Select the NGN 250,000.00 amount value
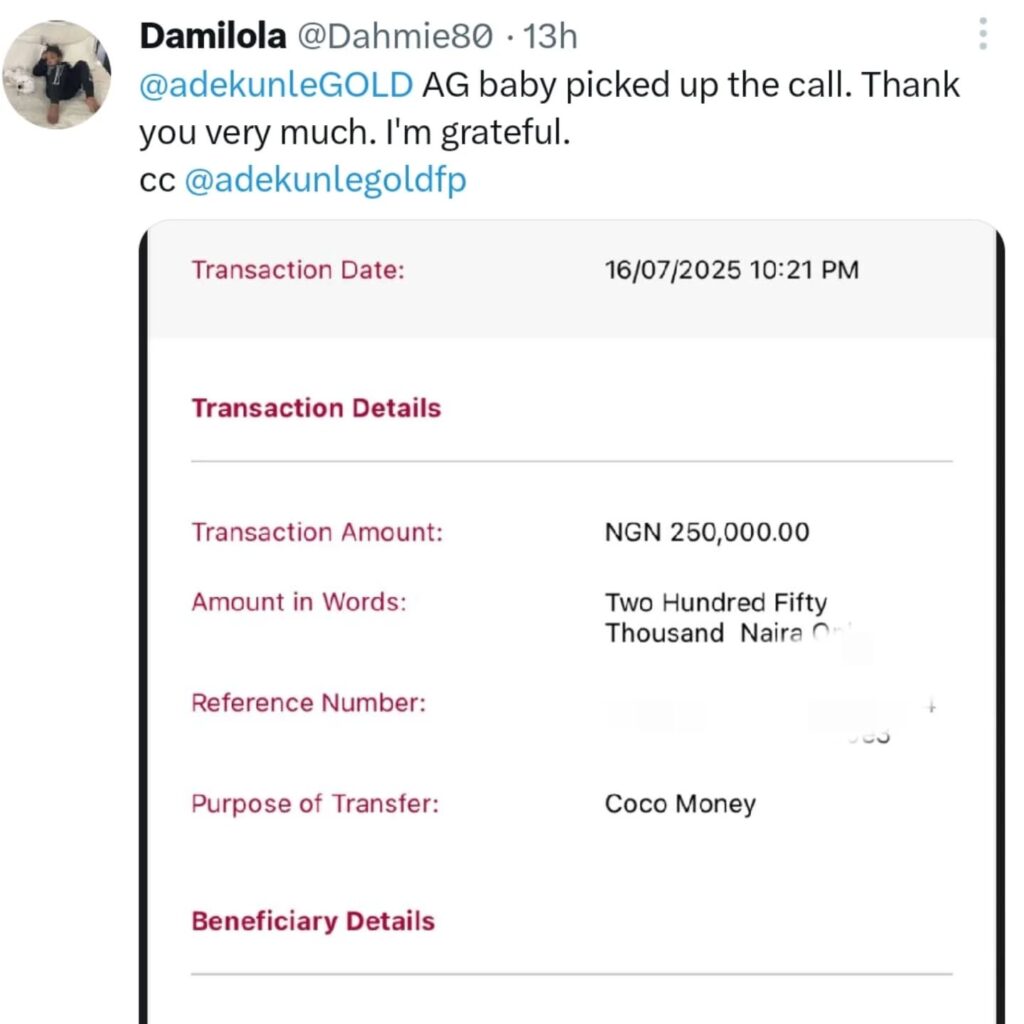 (x=707, y=532)
